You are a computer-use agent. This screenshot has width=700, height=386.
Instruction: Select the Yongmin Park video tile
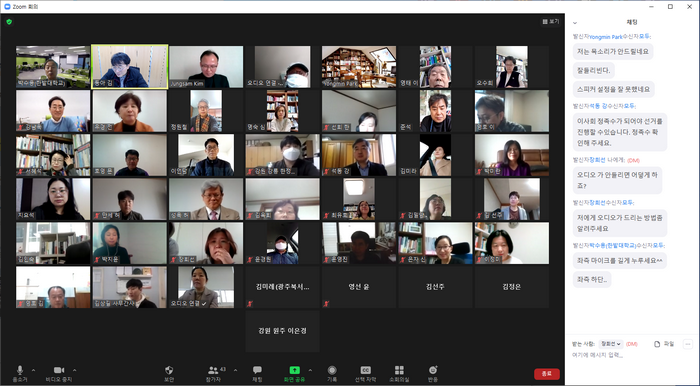pyautogui.click(x=358, y=67)
